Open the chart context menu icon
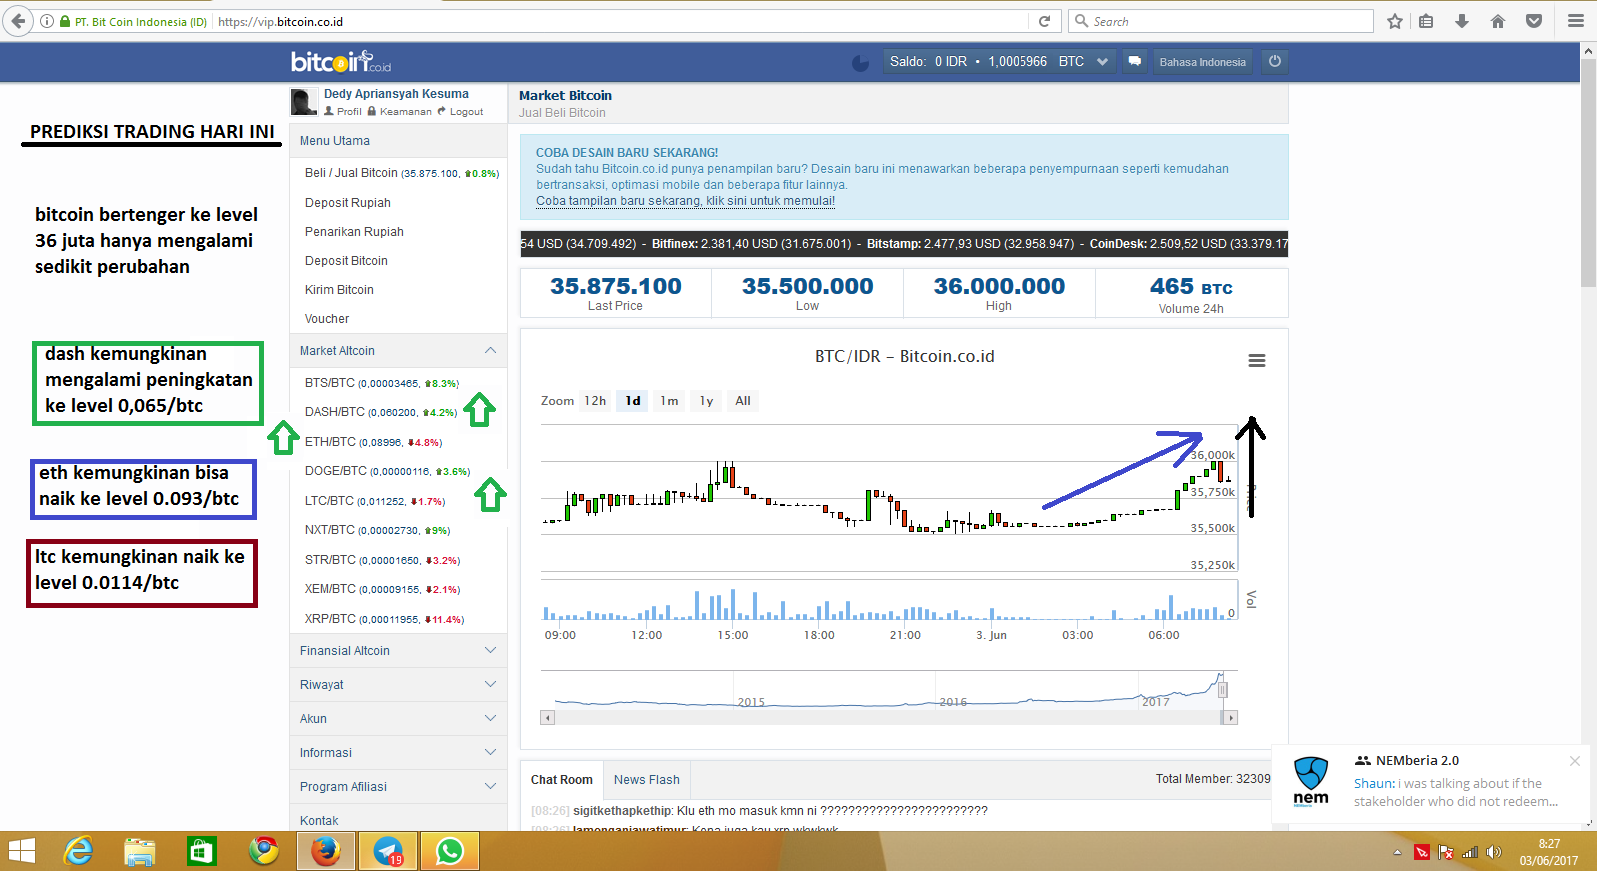The image size is (1597, 871). (x=1257, y=360)
